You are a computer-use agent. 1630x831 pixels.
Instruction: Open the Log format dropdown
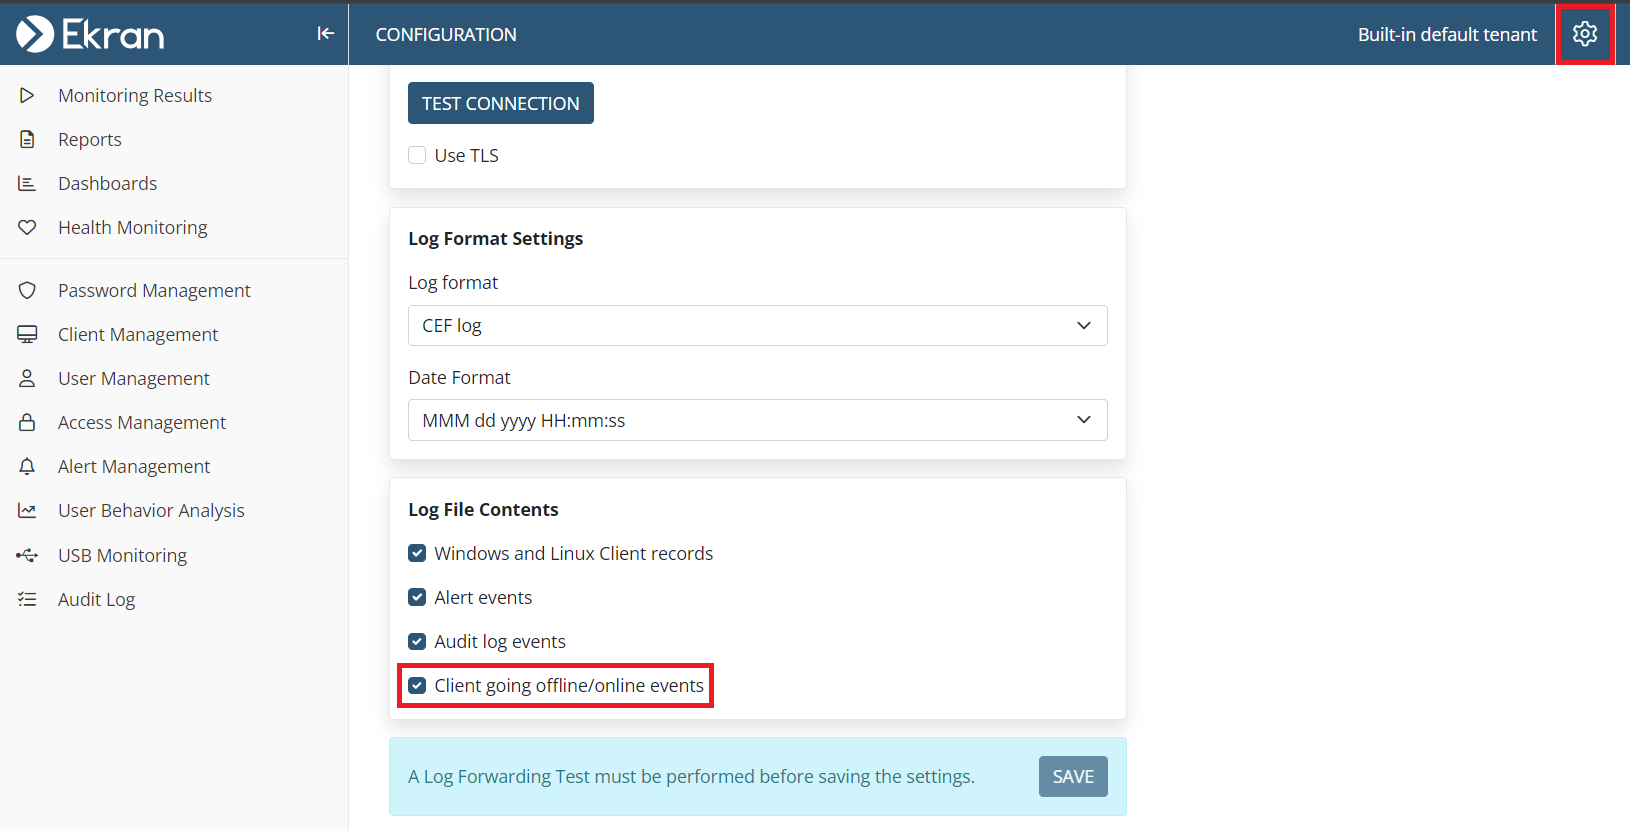point(757,326)
